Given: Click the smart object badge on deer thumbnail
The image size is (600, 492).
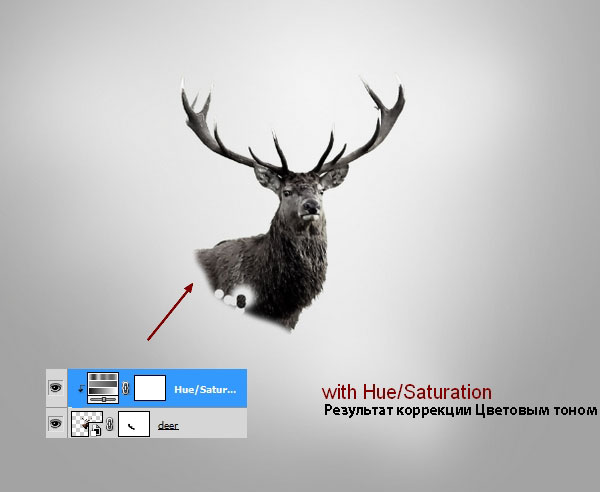Looking at the screenshot, I should [96, 431].
